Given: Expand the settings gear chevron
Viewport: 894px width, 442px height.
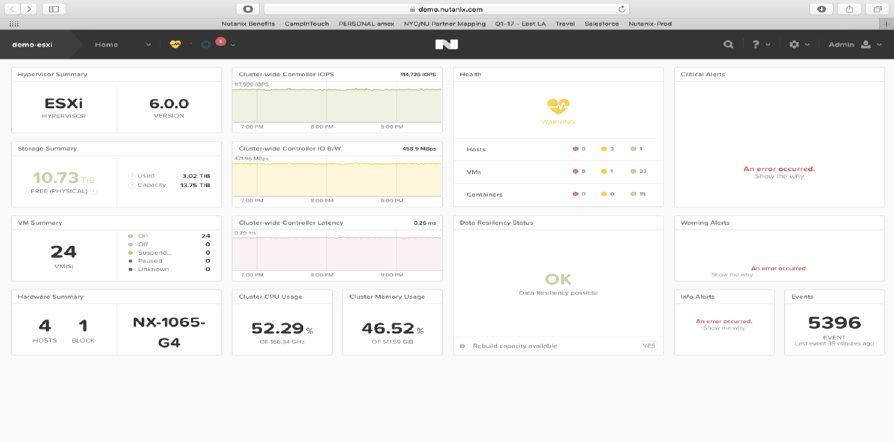Looking at the screenshot, I should pos(807,44).
